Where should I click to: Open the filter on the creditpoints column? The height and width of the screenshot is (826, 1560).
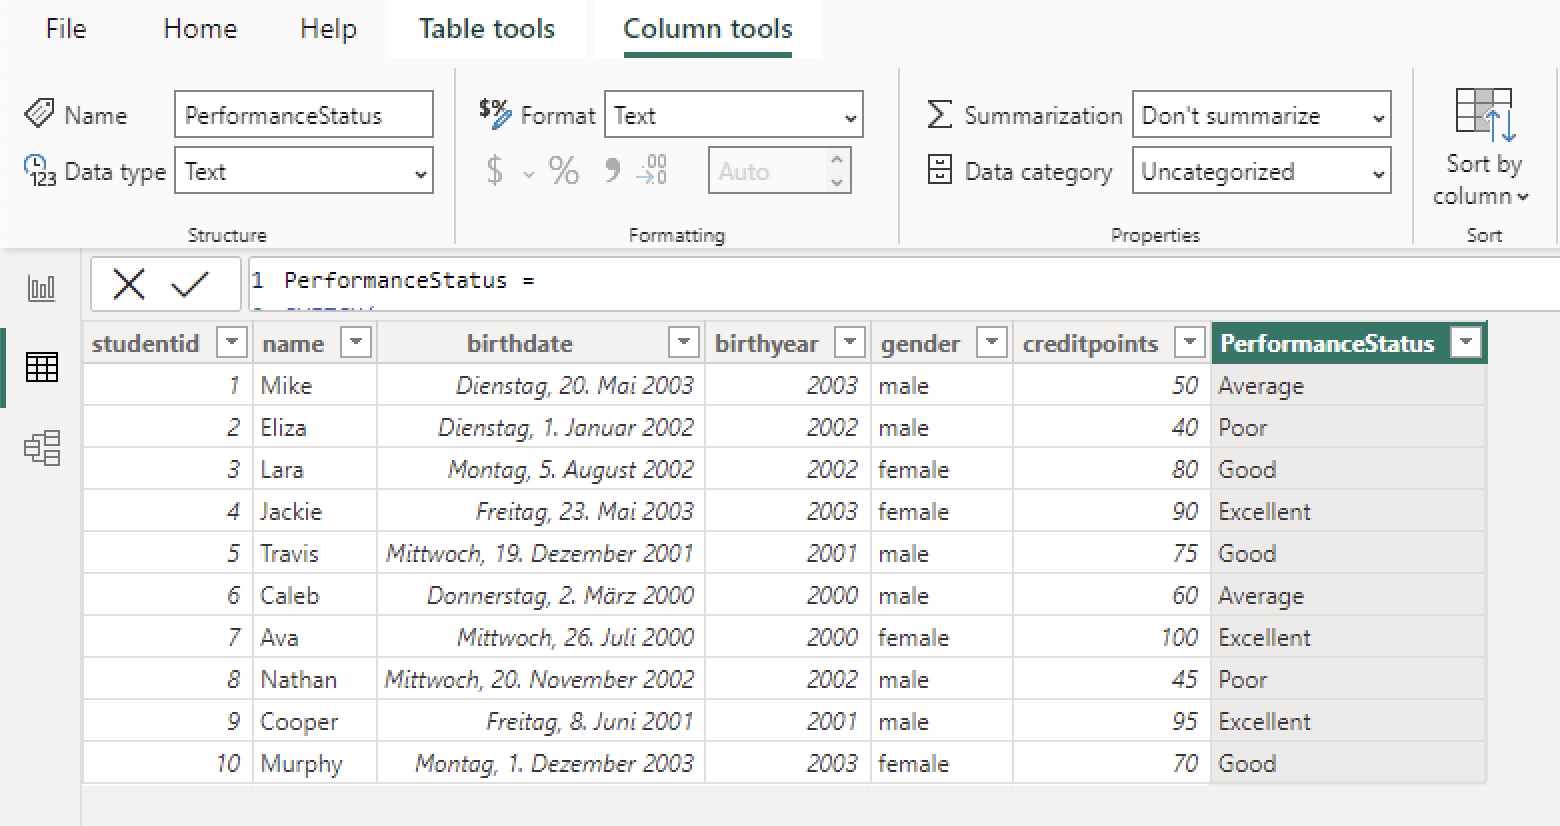click(1189, 342)
